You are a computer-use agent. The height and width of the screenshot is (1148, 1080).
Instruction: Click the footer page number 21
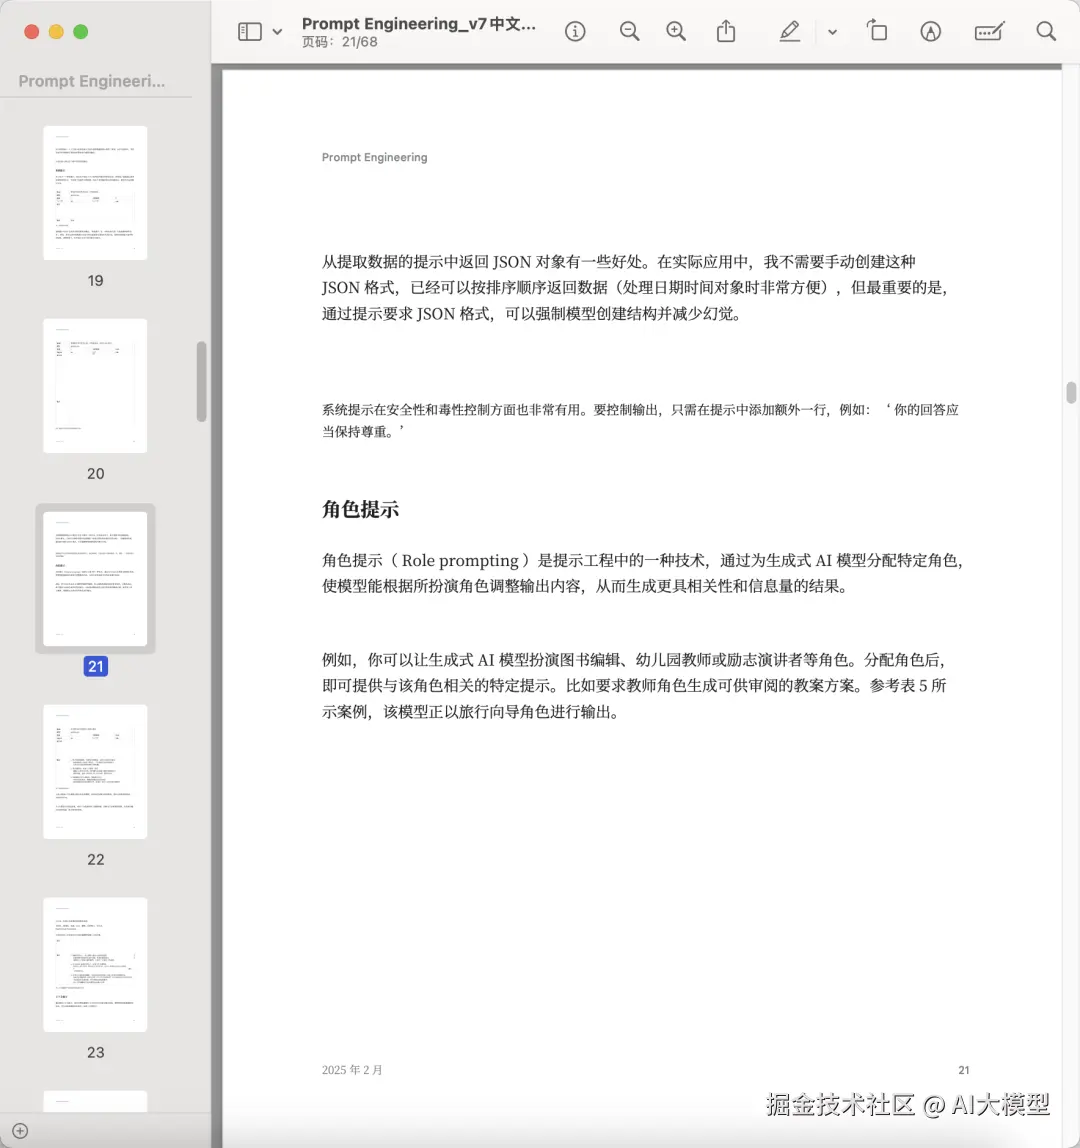tap(964, 1070)
